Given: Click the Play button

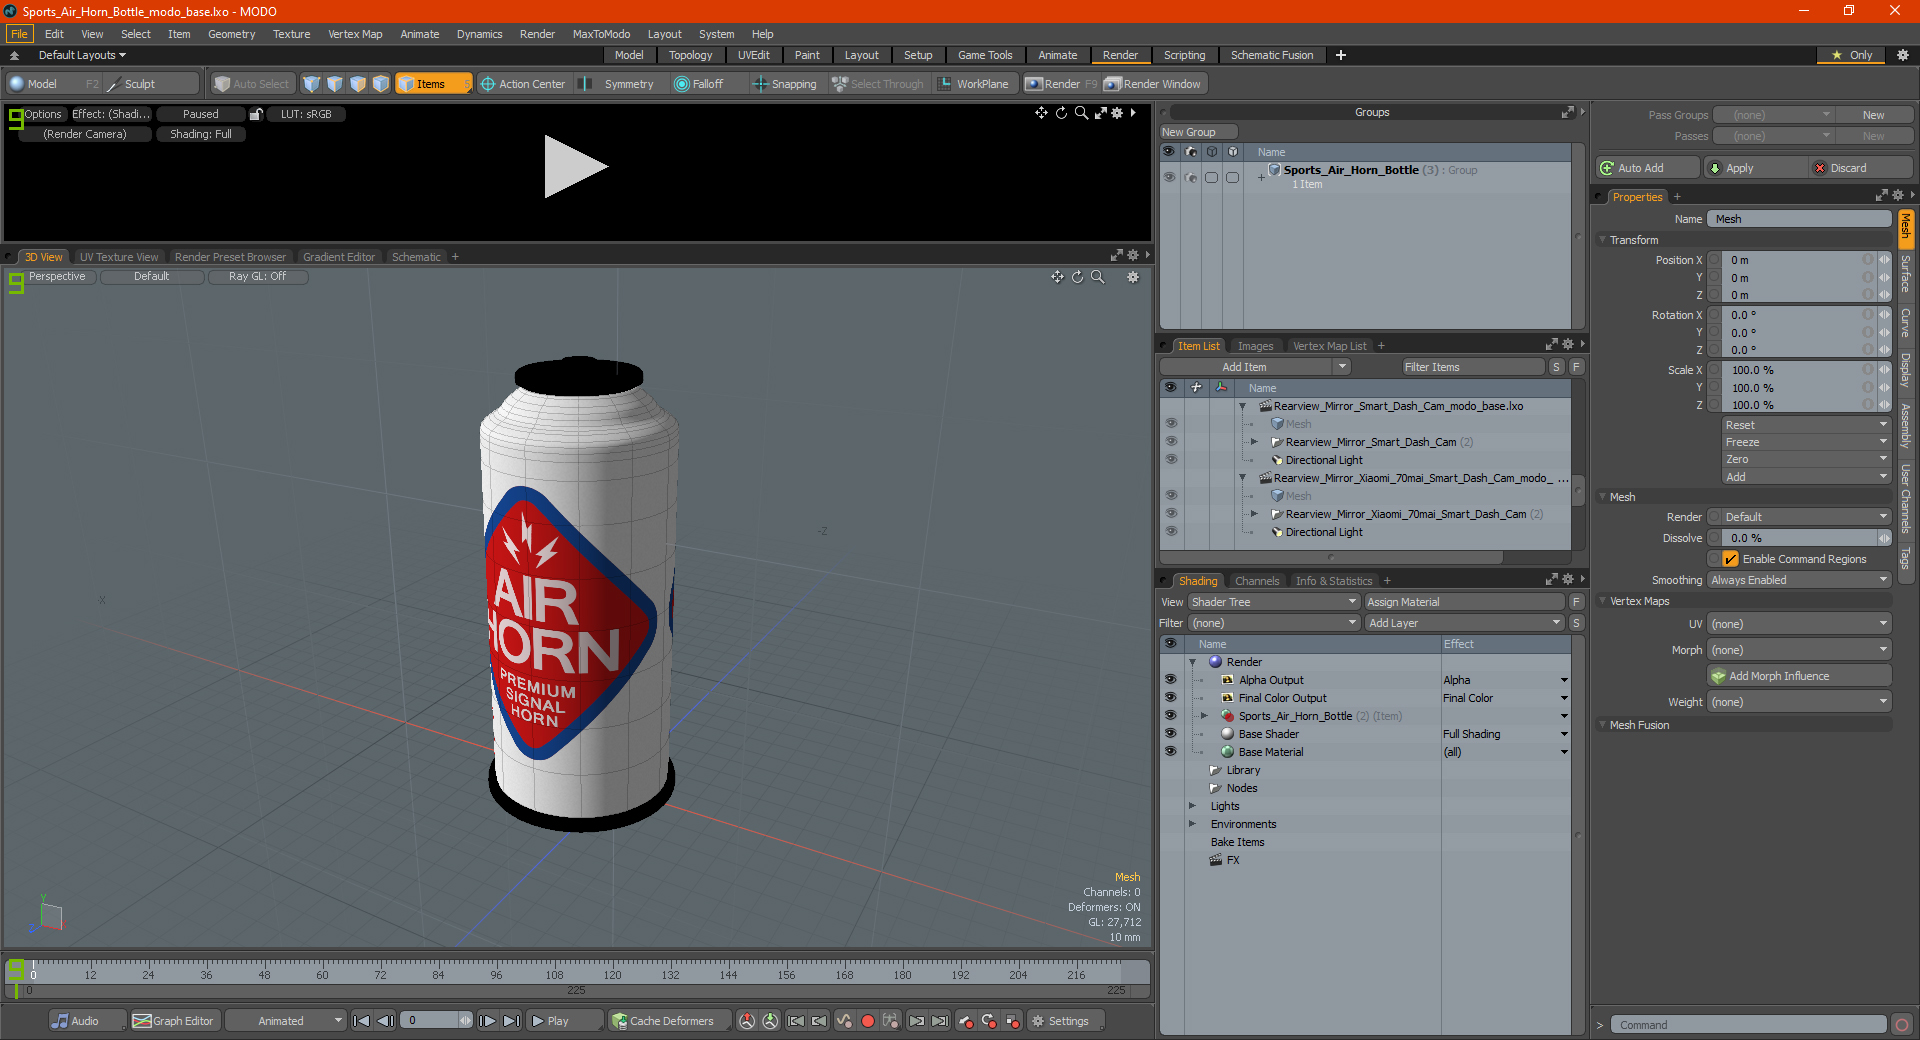Looking at the screenshot, I should (563, 1021).
